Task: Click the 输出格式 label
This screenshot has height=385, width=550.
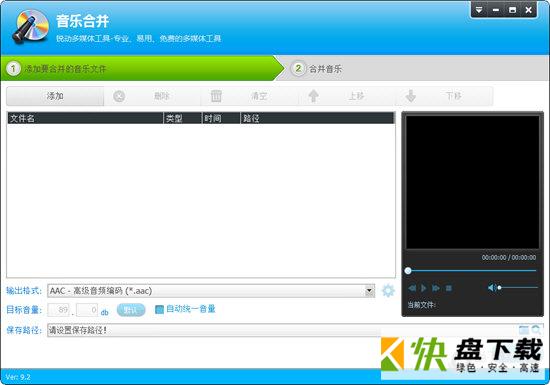Action: (x=24, y=291)
